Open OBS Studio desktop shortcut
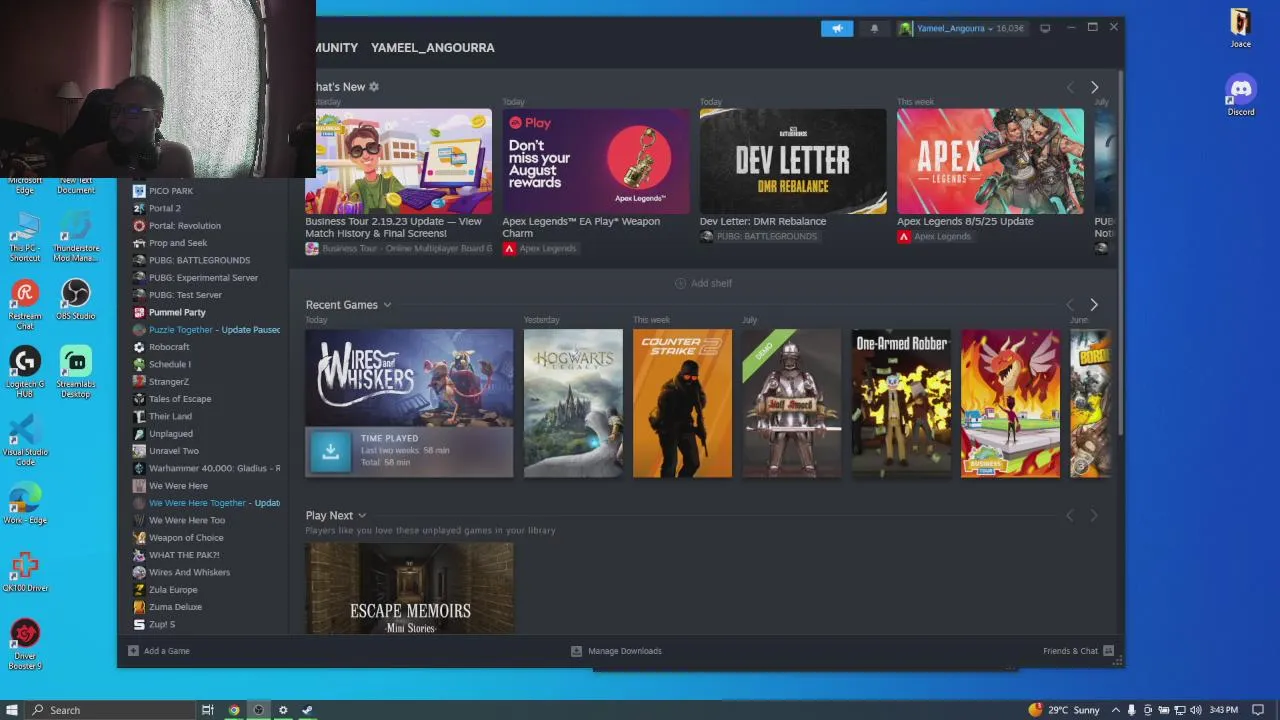1280x720 pixels. tap(75, 300)
